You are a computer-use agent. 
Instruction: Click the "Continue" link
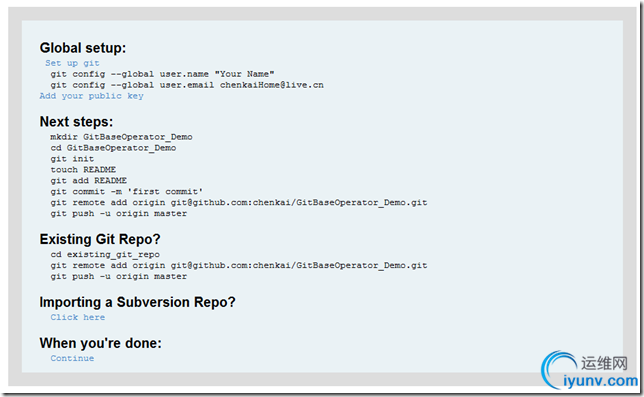72,358
